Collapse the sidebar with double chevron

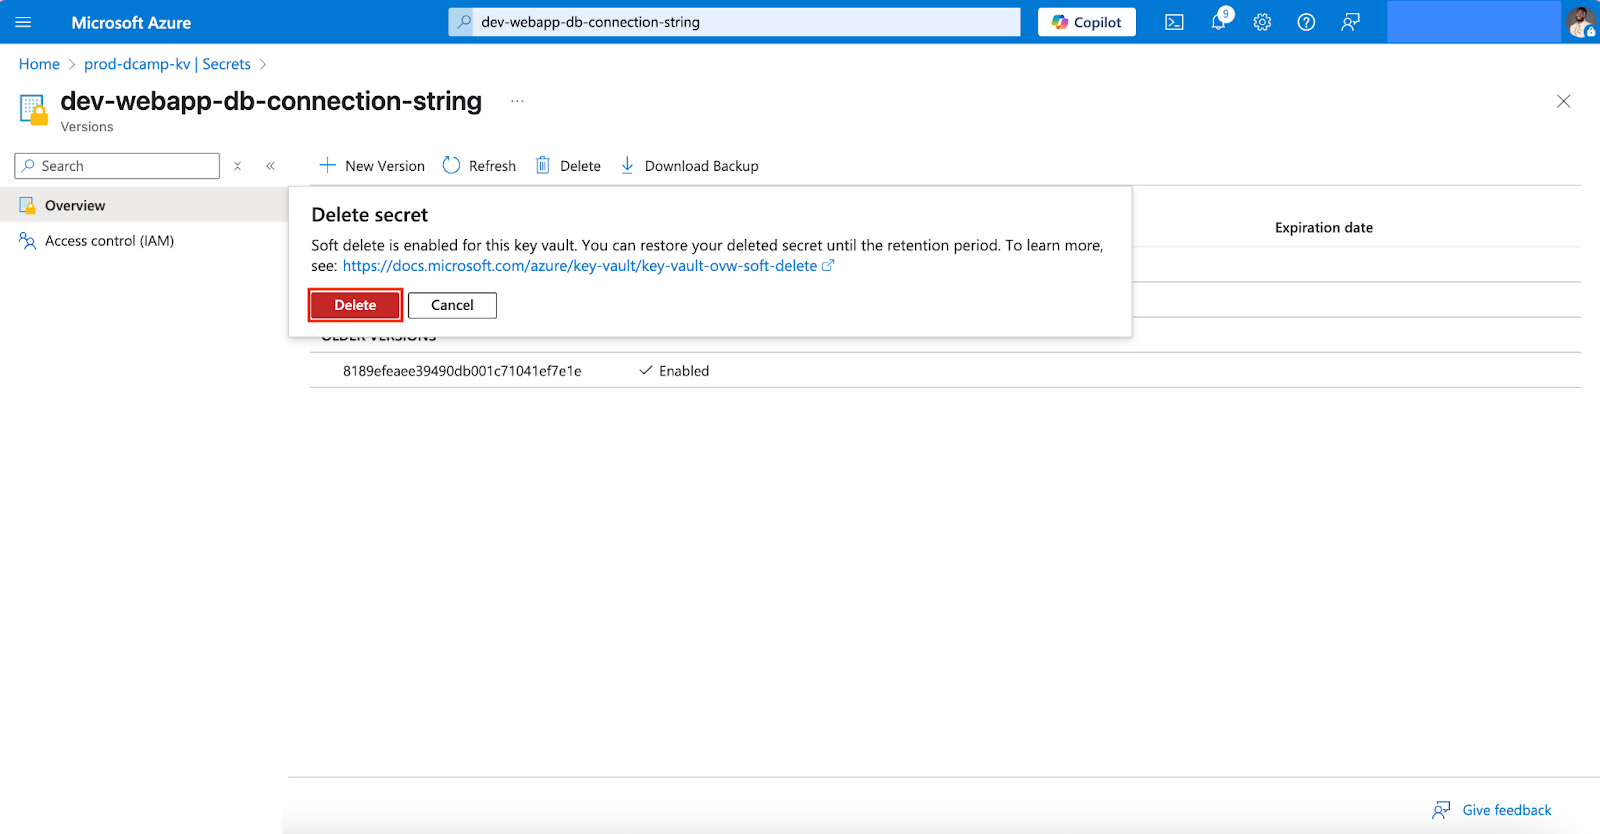(x=270, y=166)
